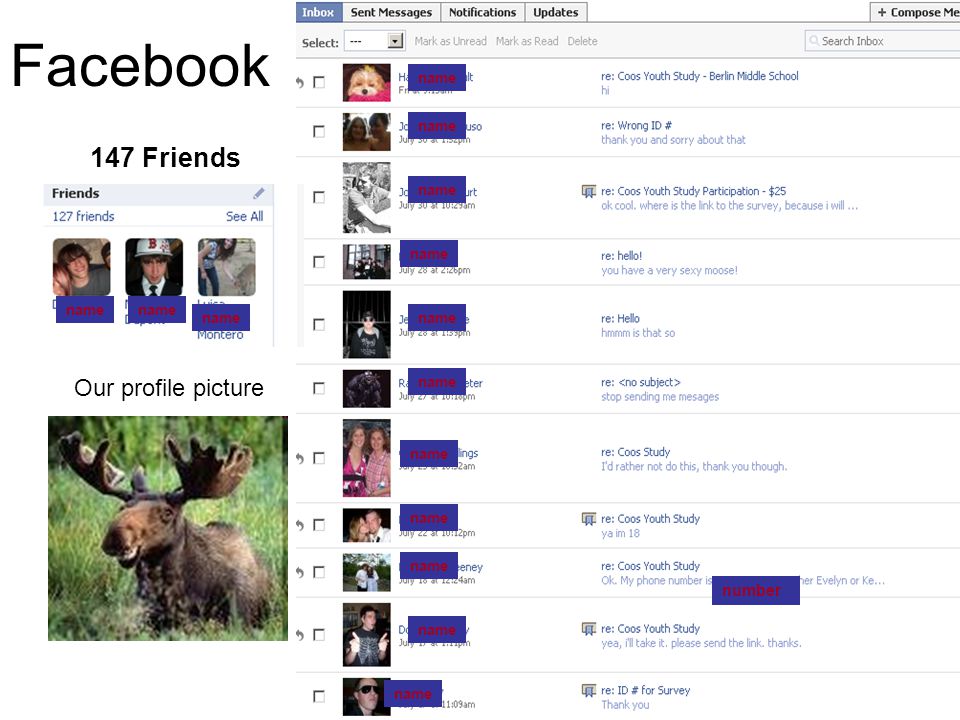Tick checkbox for 're: Coos Study' message
The height and width of the screenshot is (720, 960).
319,458
